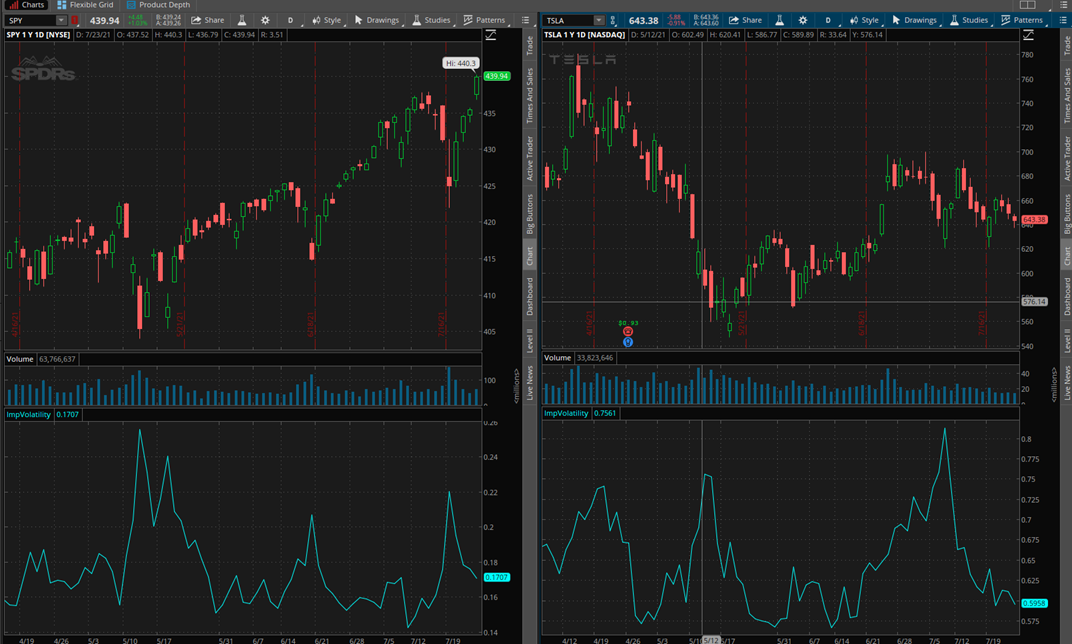Click the red link indicator beside SPY symbol
The height and width of the screenshot is (644, 1072).
coord(75,20)
